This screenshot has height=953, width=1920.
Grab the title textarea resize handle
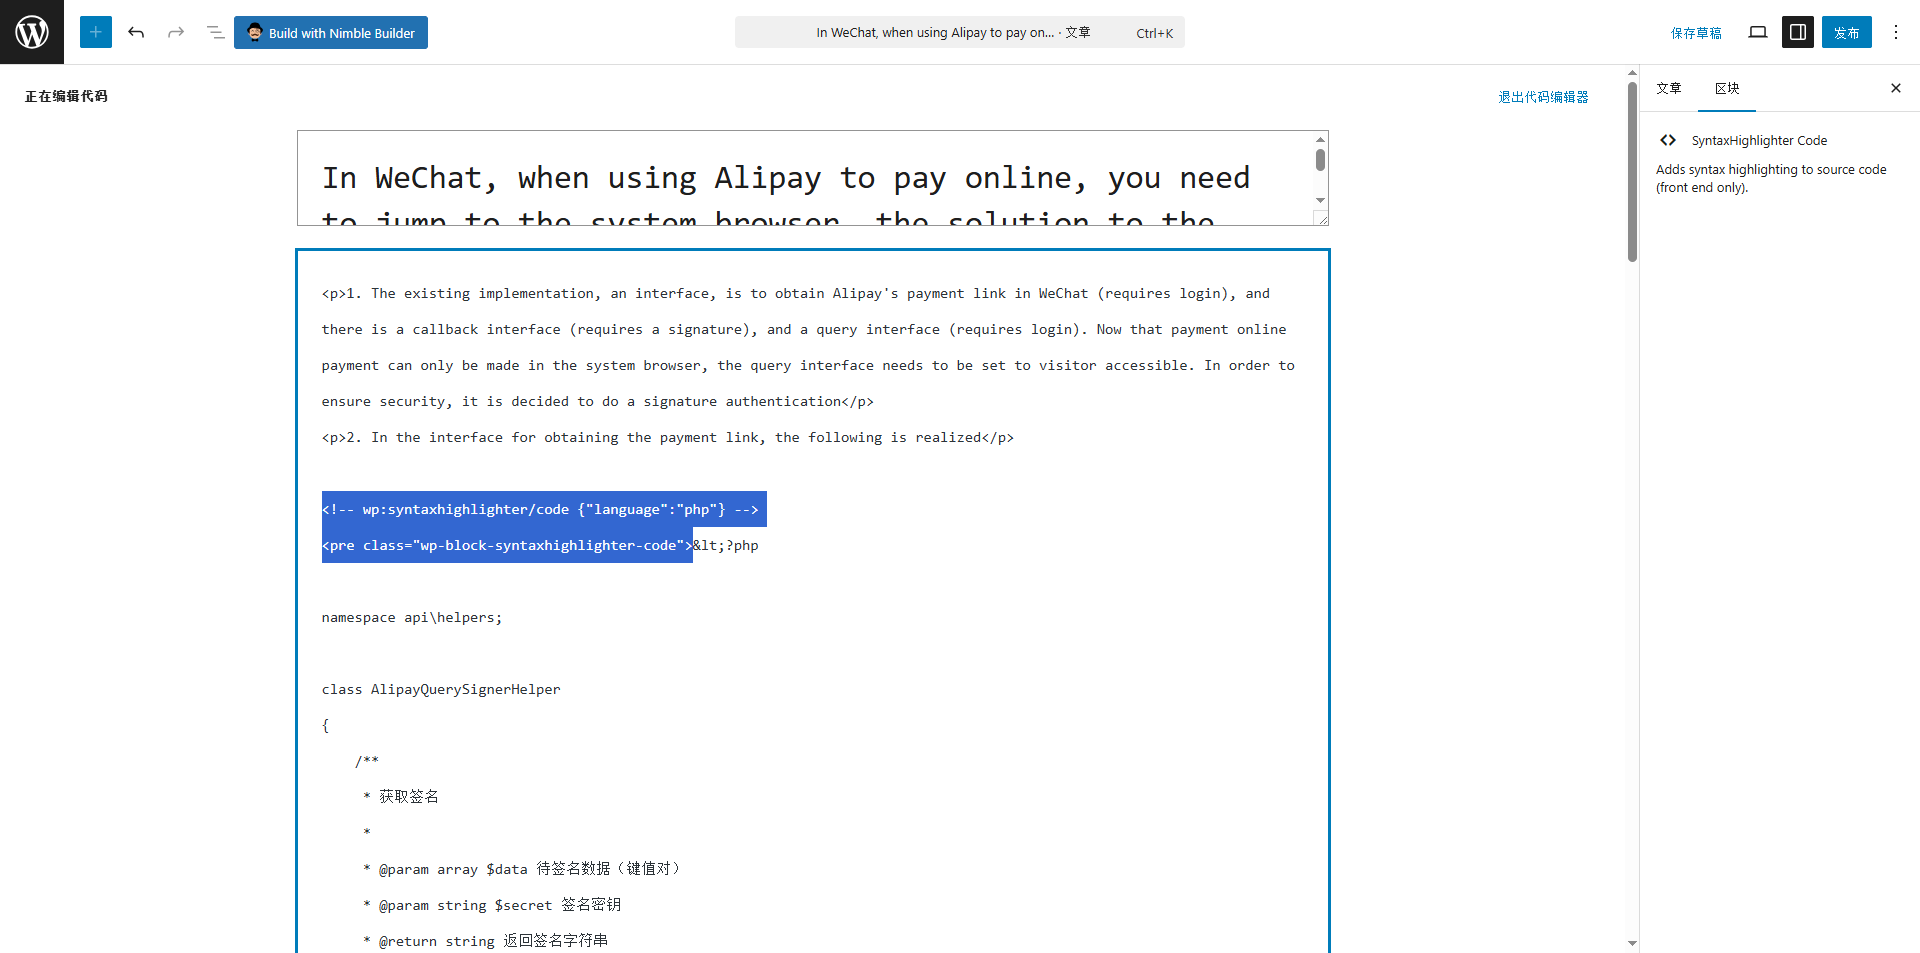point(1321,218)
